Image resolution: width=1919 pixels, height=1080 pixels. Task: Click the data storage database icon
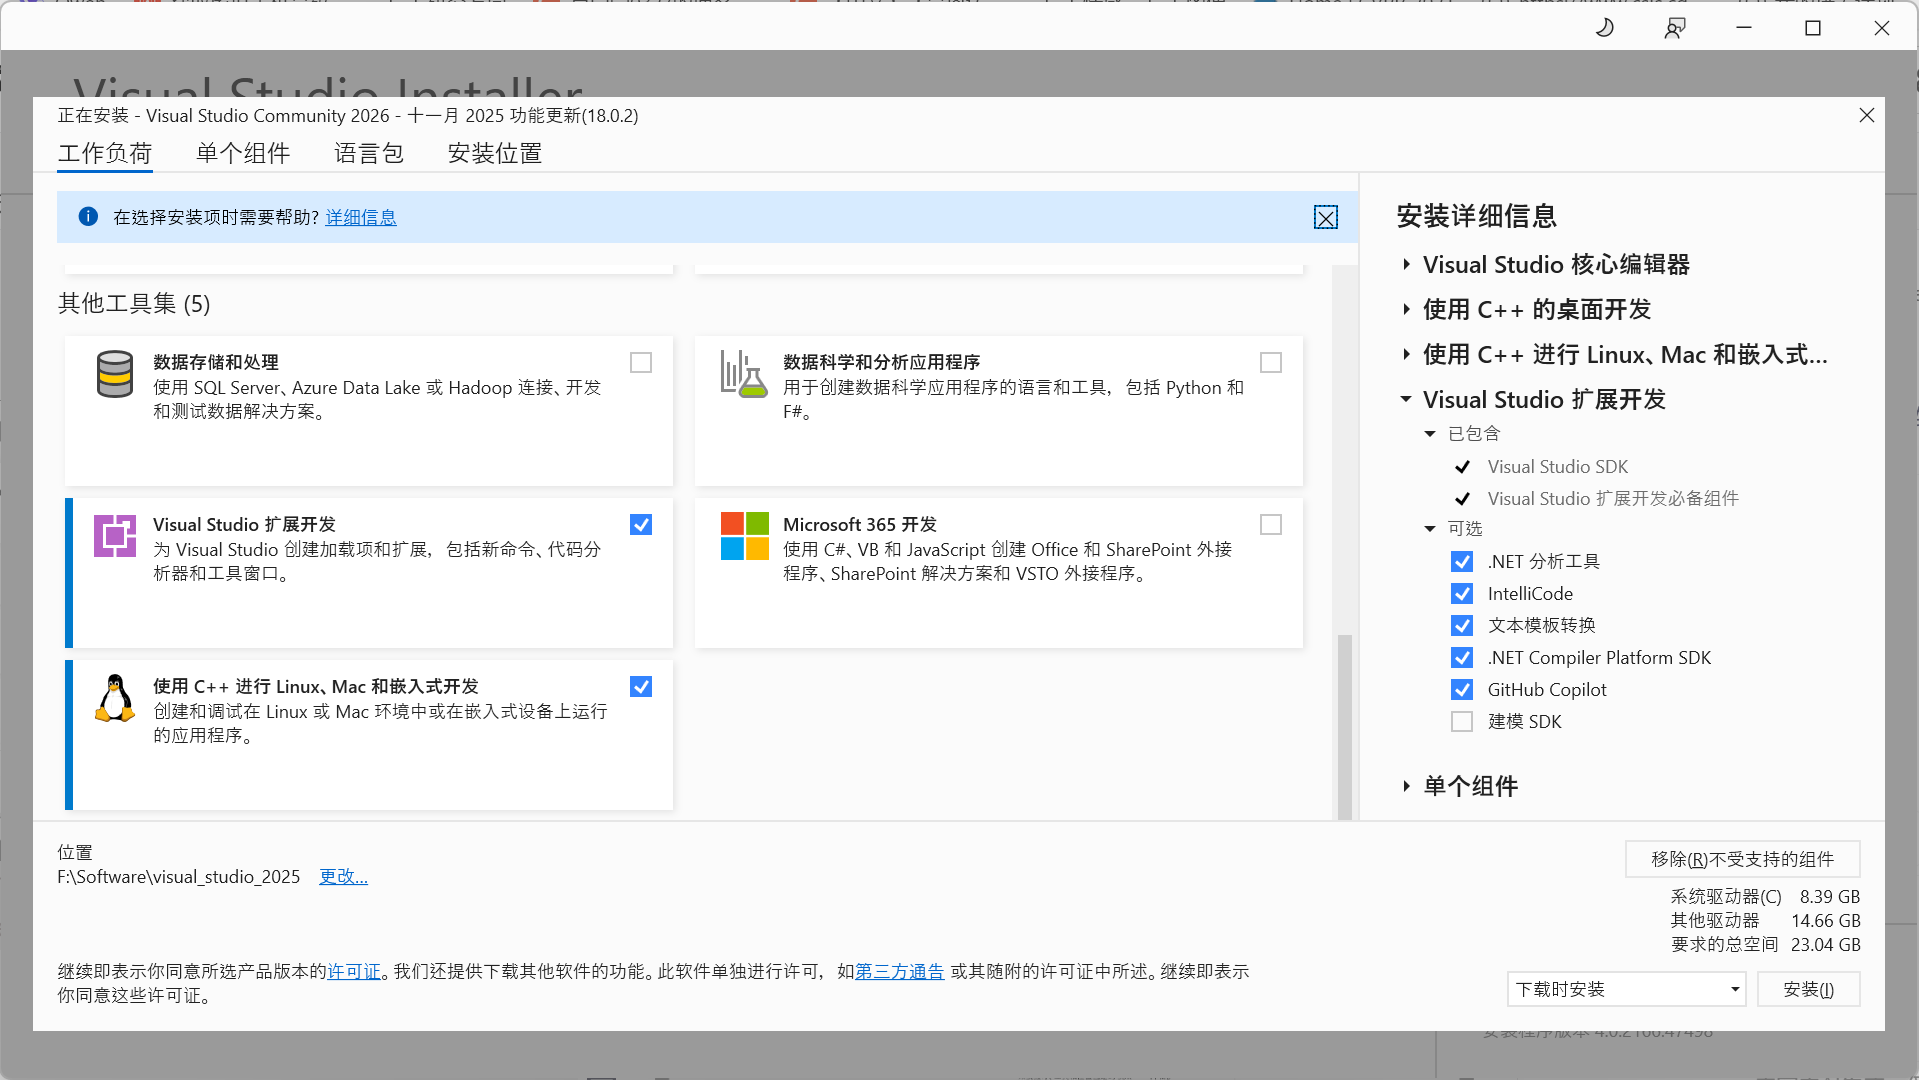(115, 374)
